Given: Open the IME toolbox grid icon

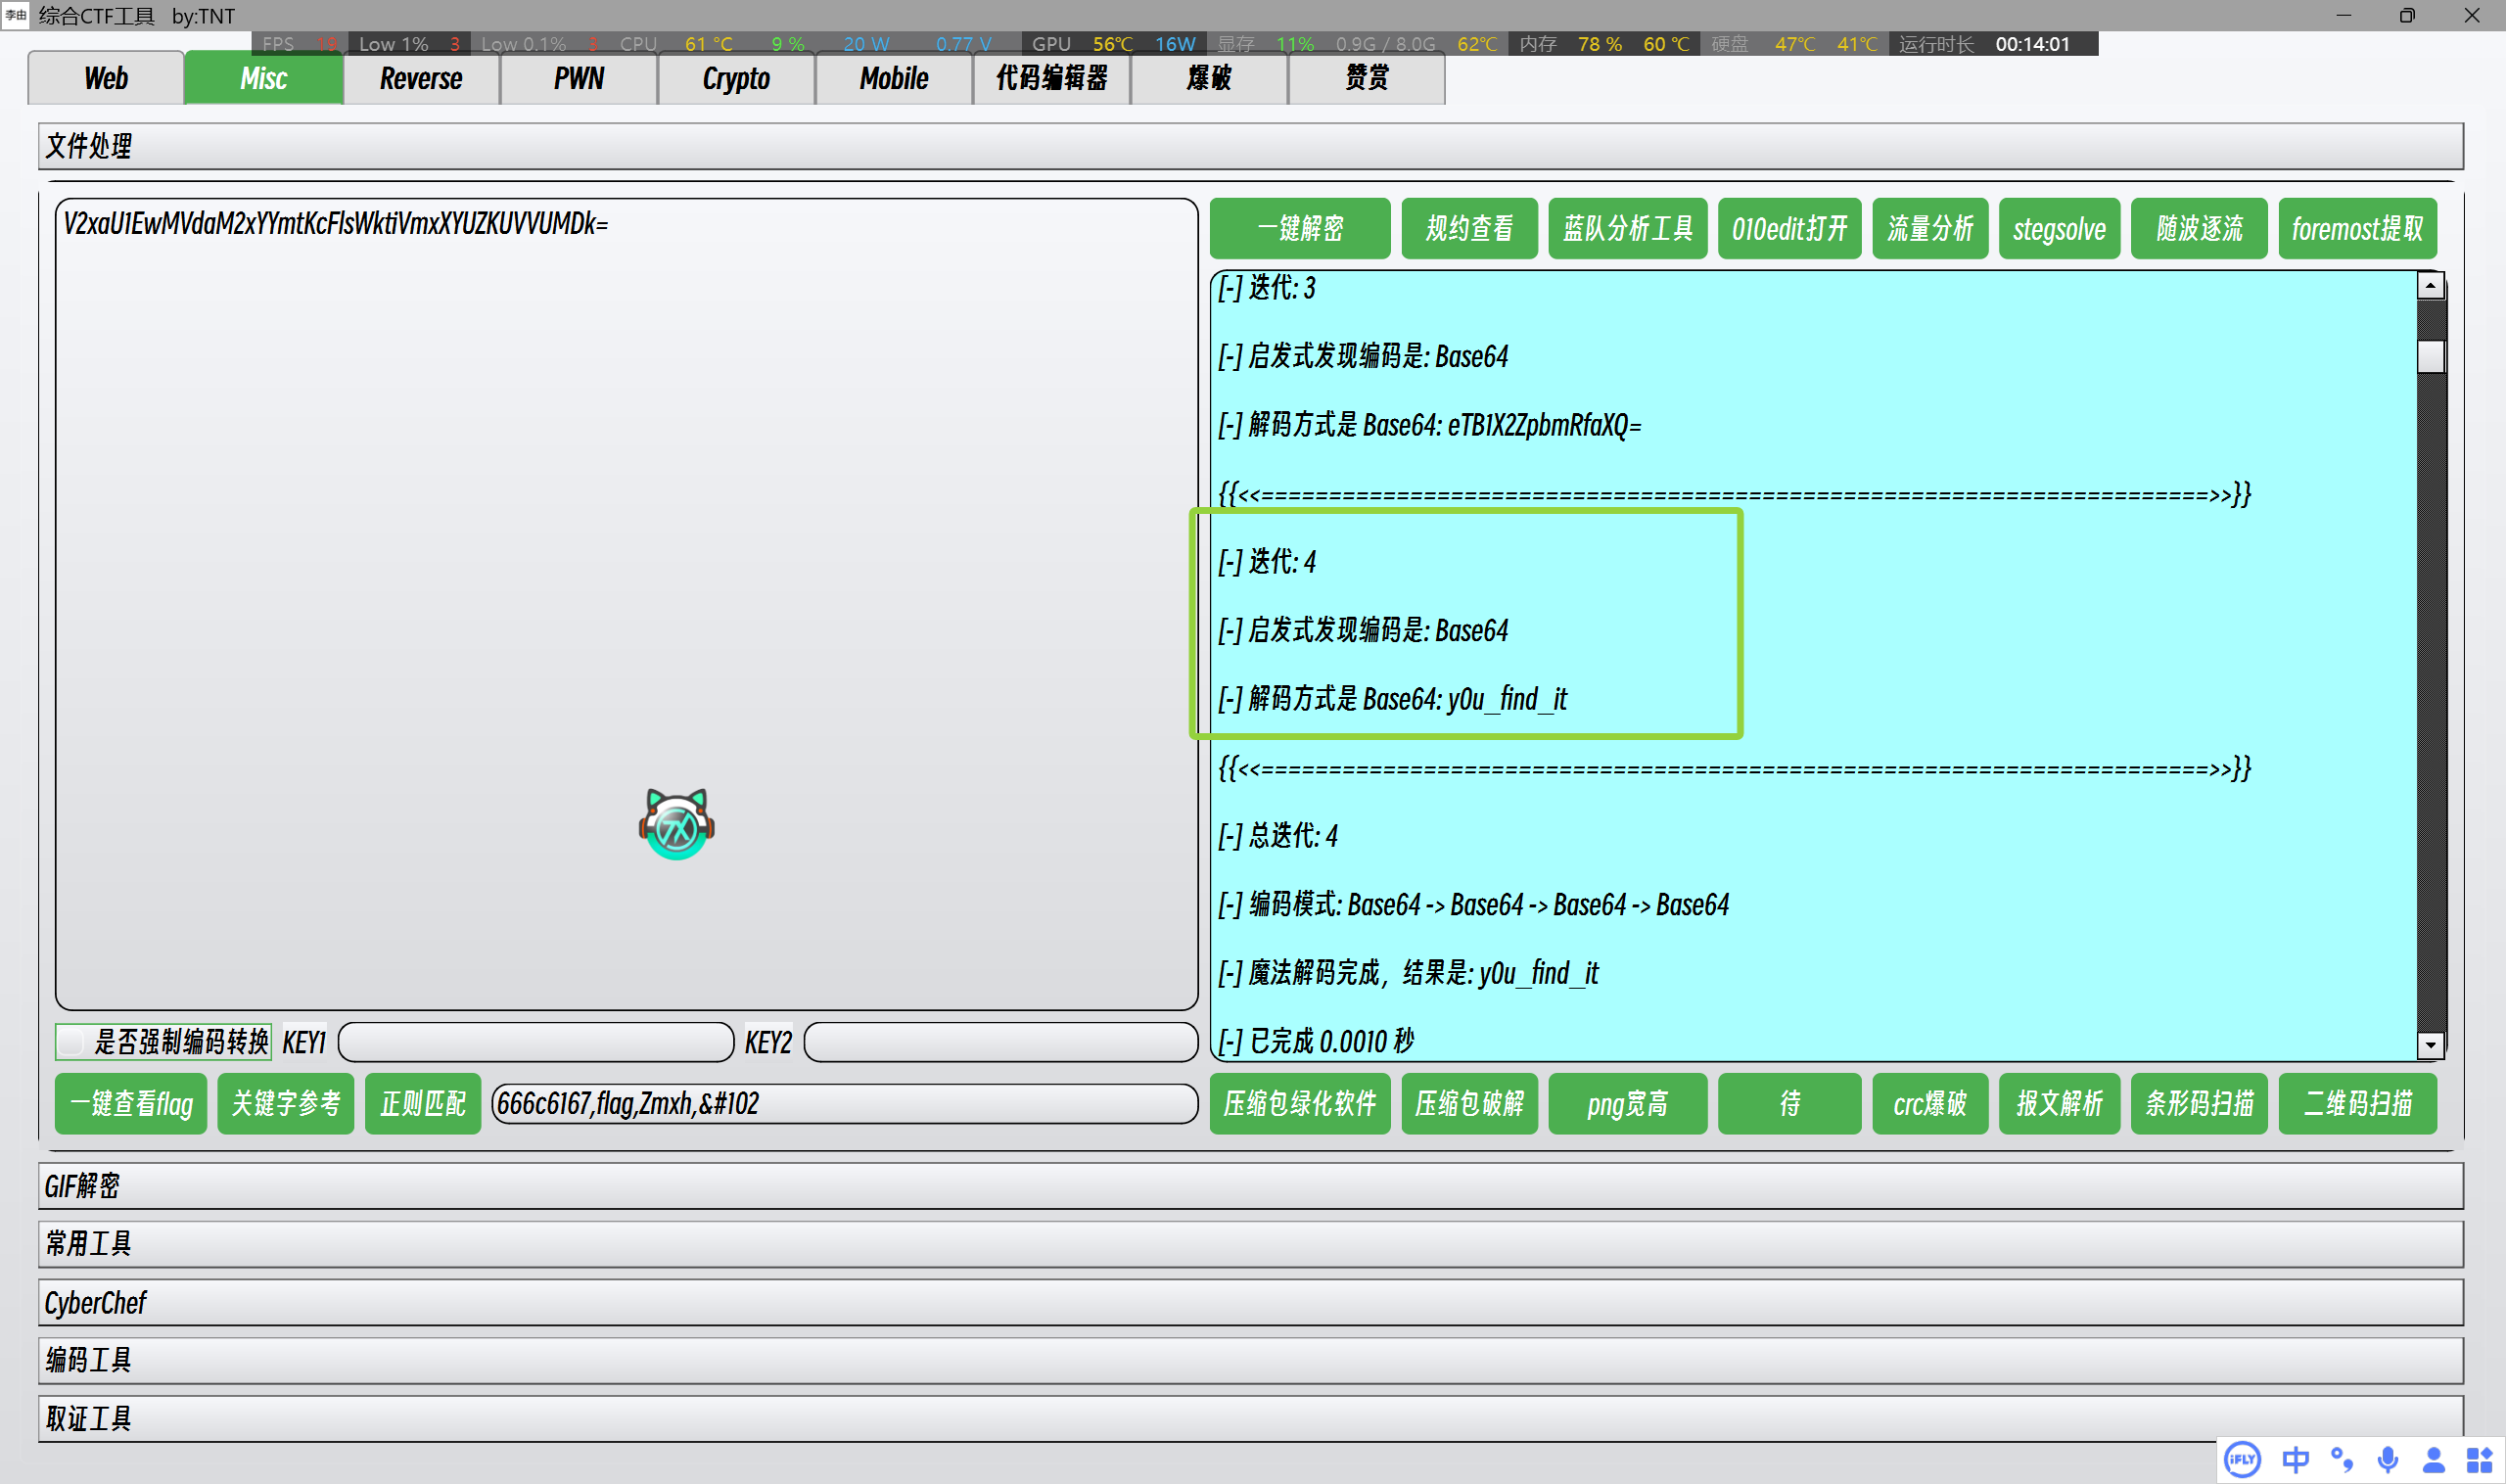Looking at the screenshot, I should point(2479,1460).
